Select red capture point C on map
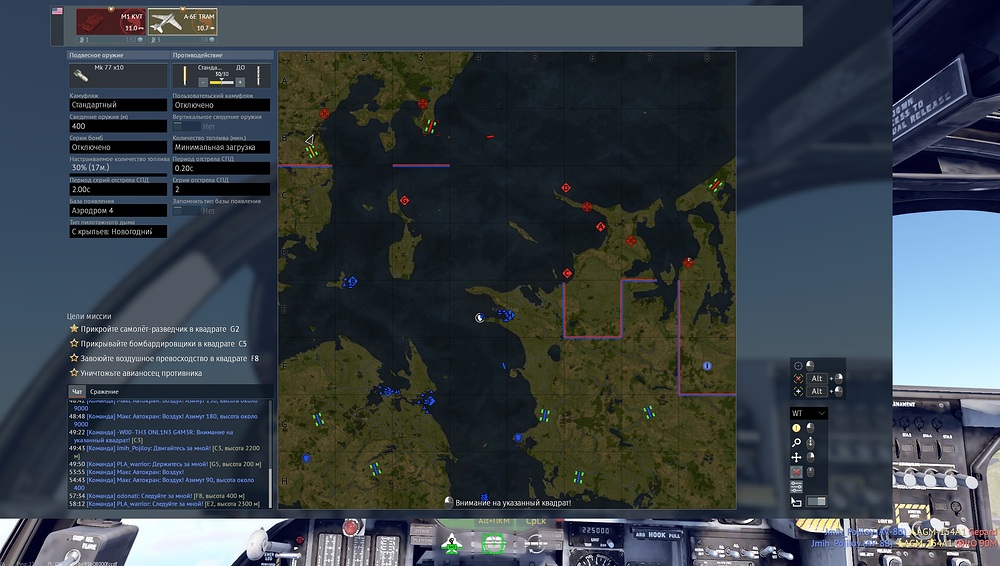1000x566 pixels. 568,273
